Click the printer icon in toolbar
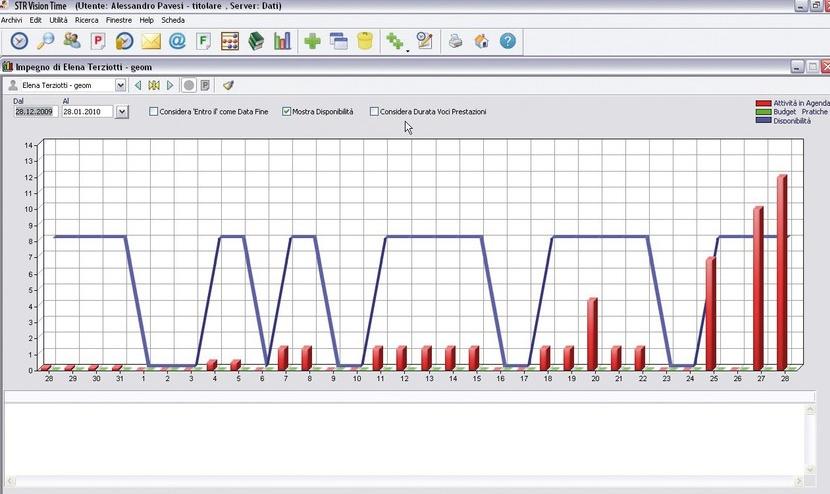 point(455,41)
